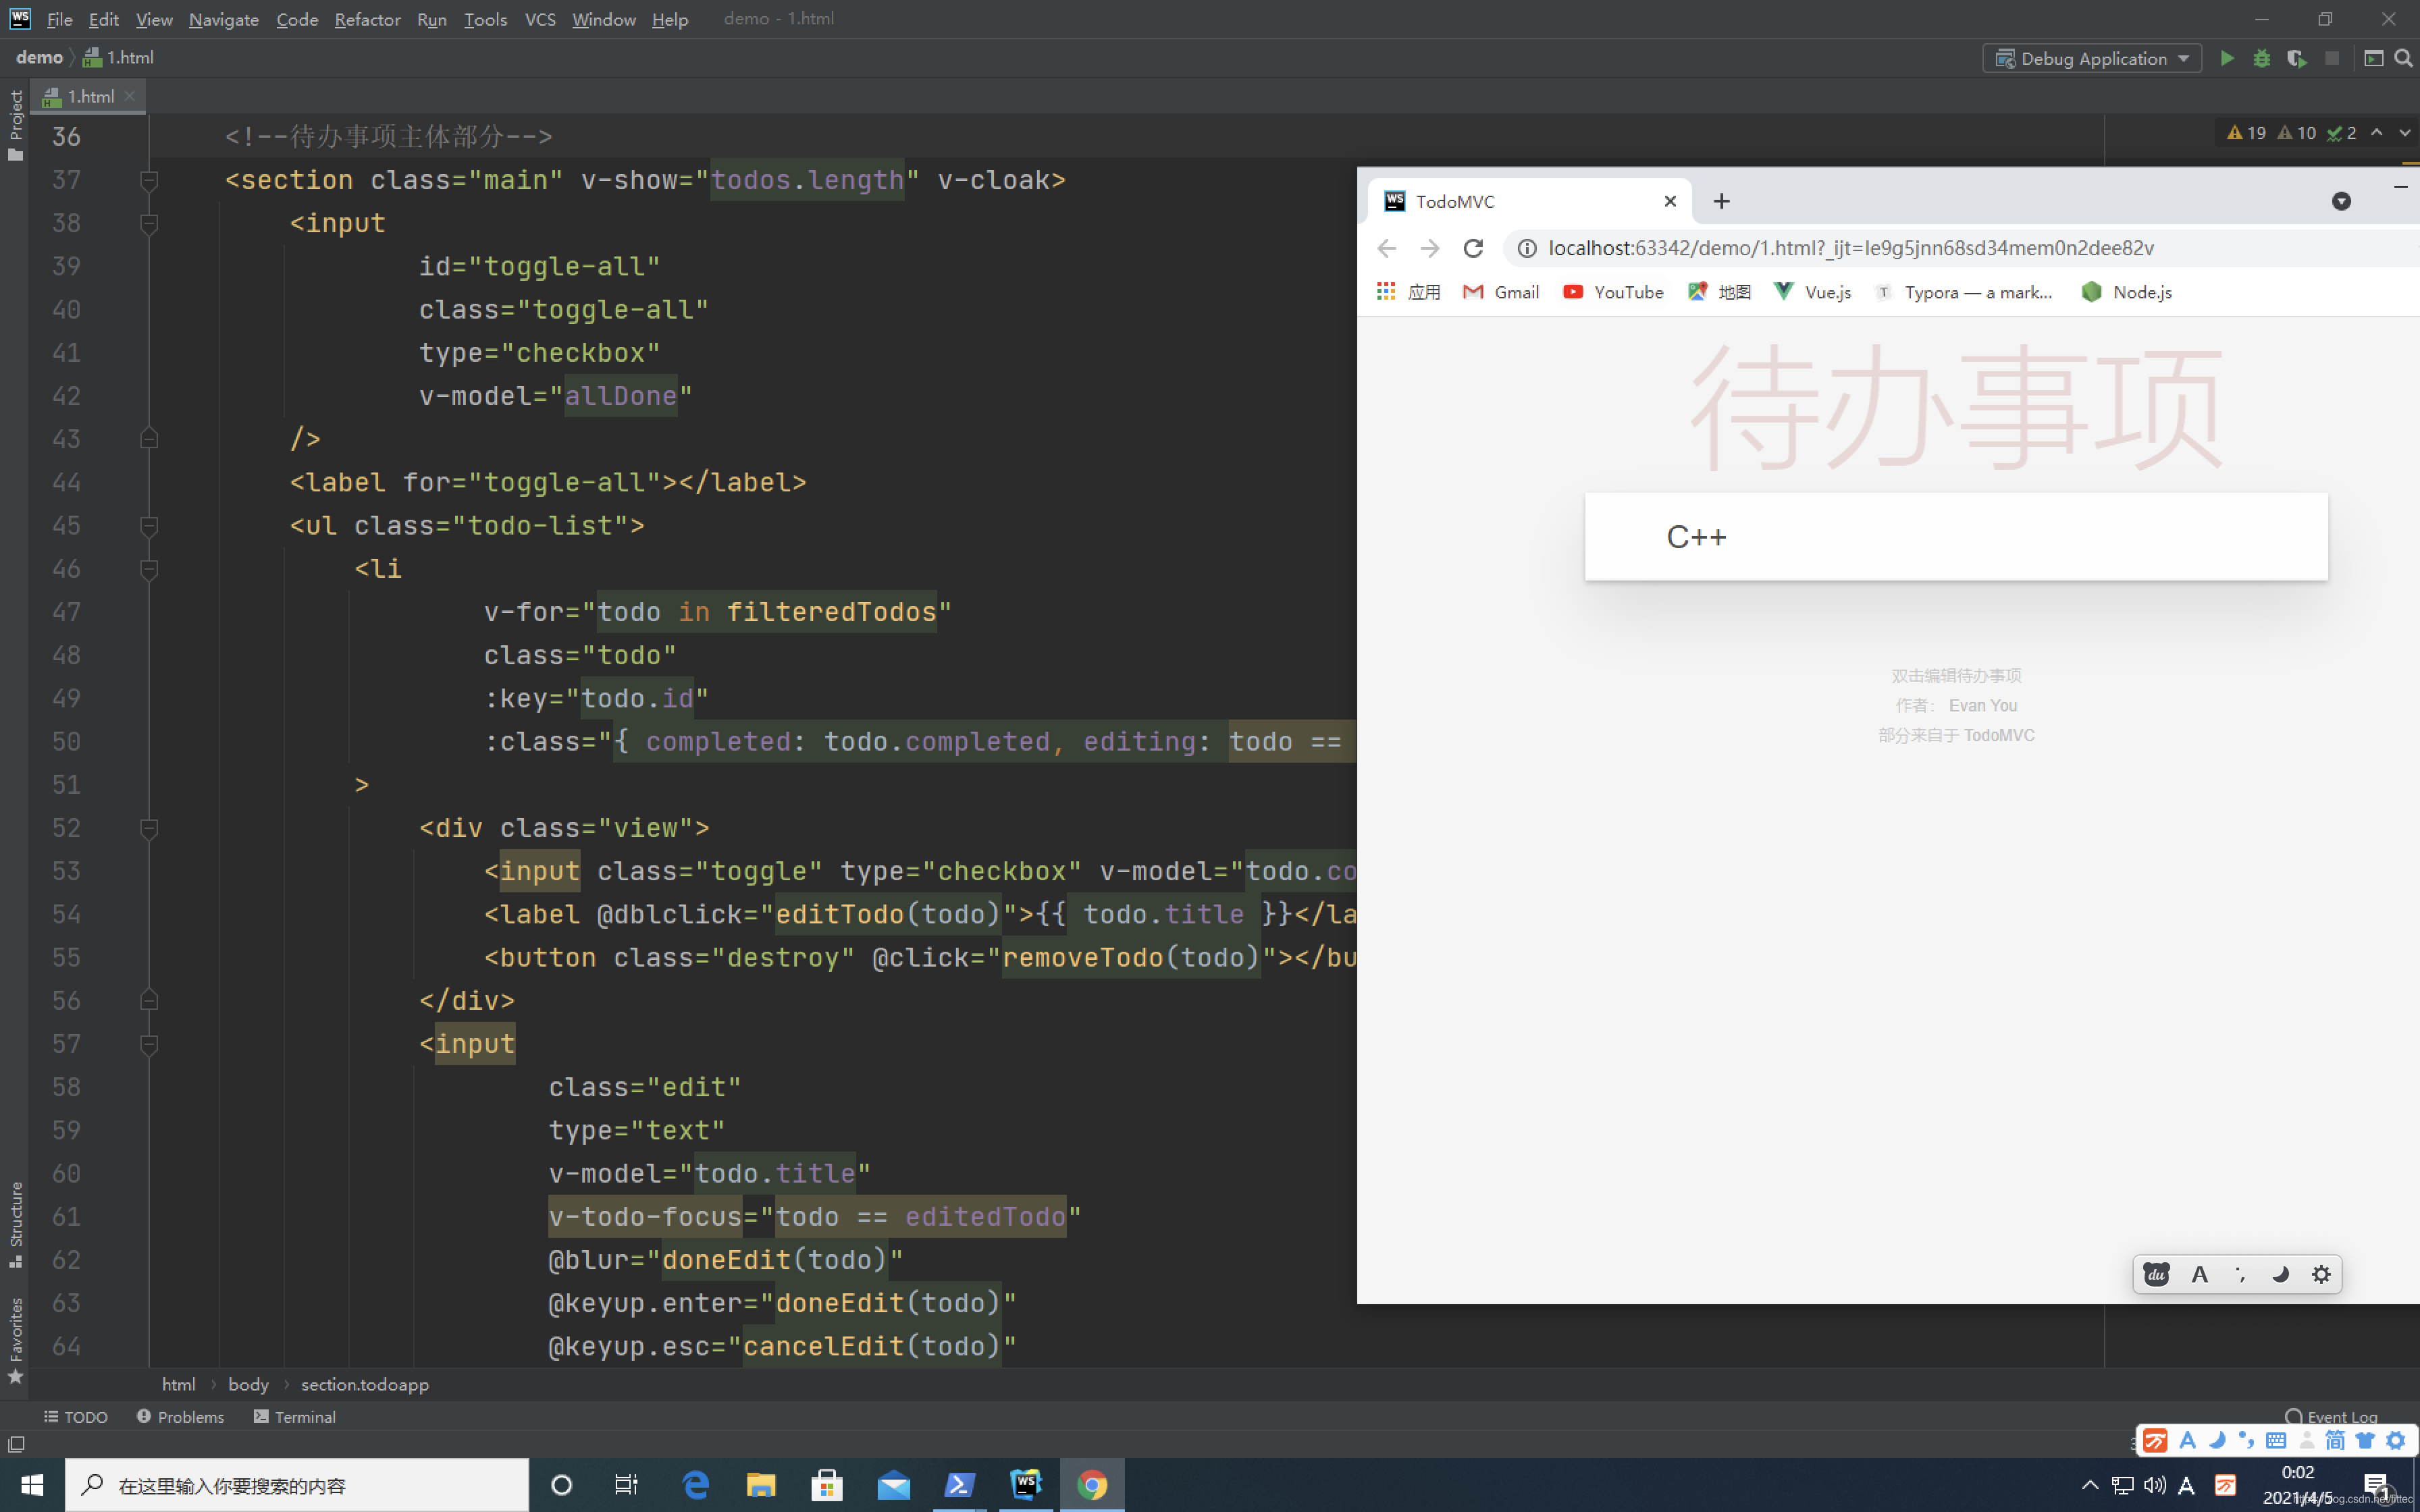Show the 10 weak warnings indicator
Viewport: 2420px width, 1512px height.
tap(2296, 133)
